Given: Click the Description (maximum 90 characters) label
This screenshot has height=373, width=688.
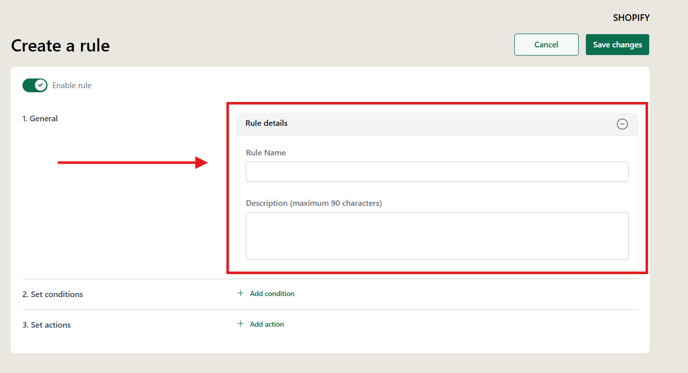Looking at the screenshot, I should [314, 203].
